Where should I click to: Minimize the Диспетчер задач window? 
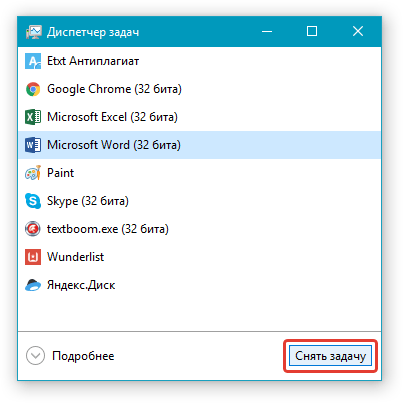267,31
